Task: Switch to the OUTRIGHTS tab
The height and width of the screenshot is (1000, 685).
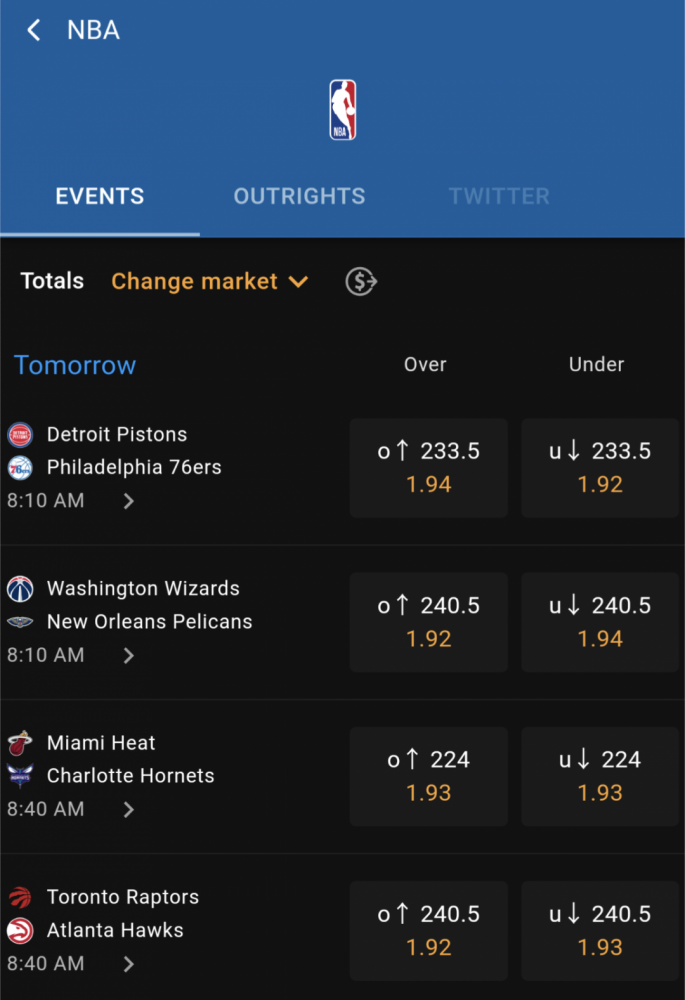Action: (x=299, y=196)
